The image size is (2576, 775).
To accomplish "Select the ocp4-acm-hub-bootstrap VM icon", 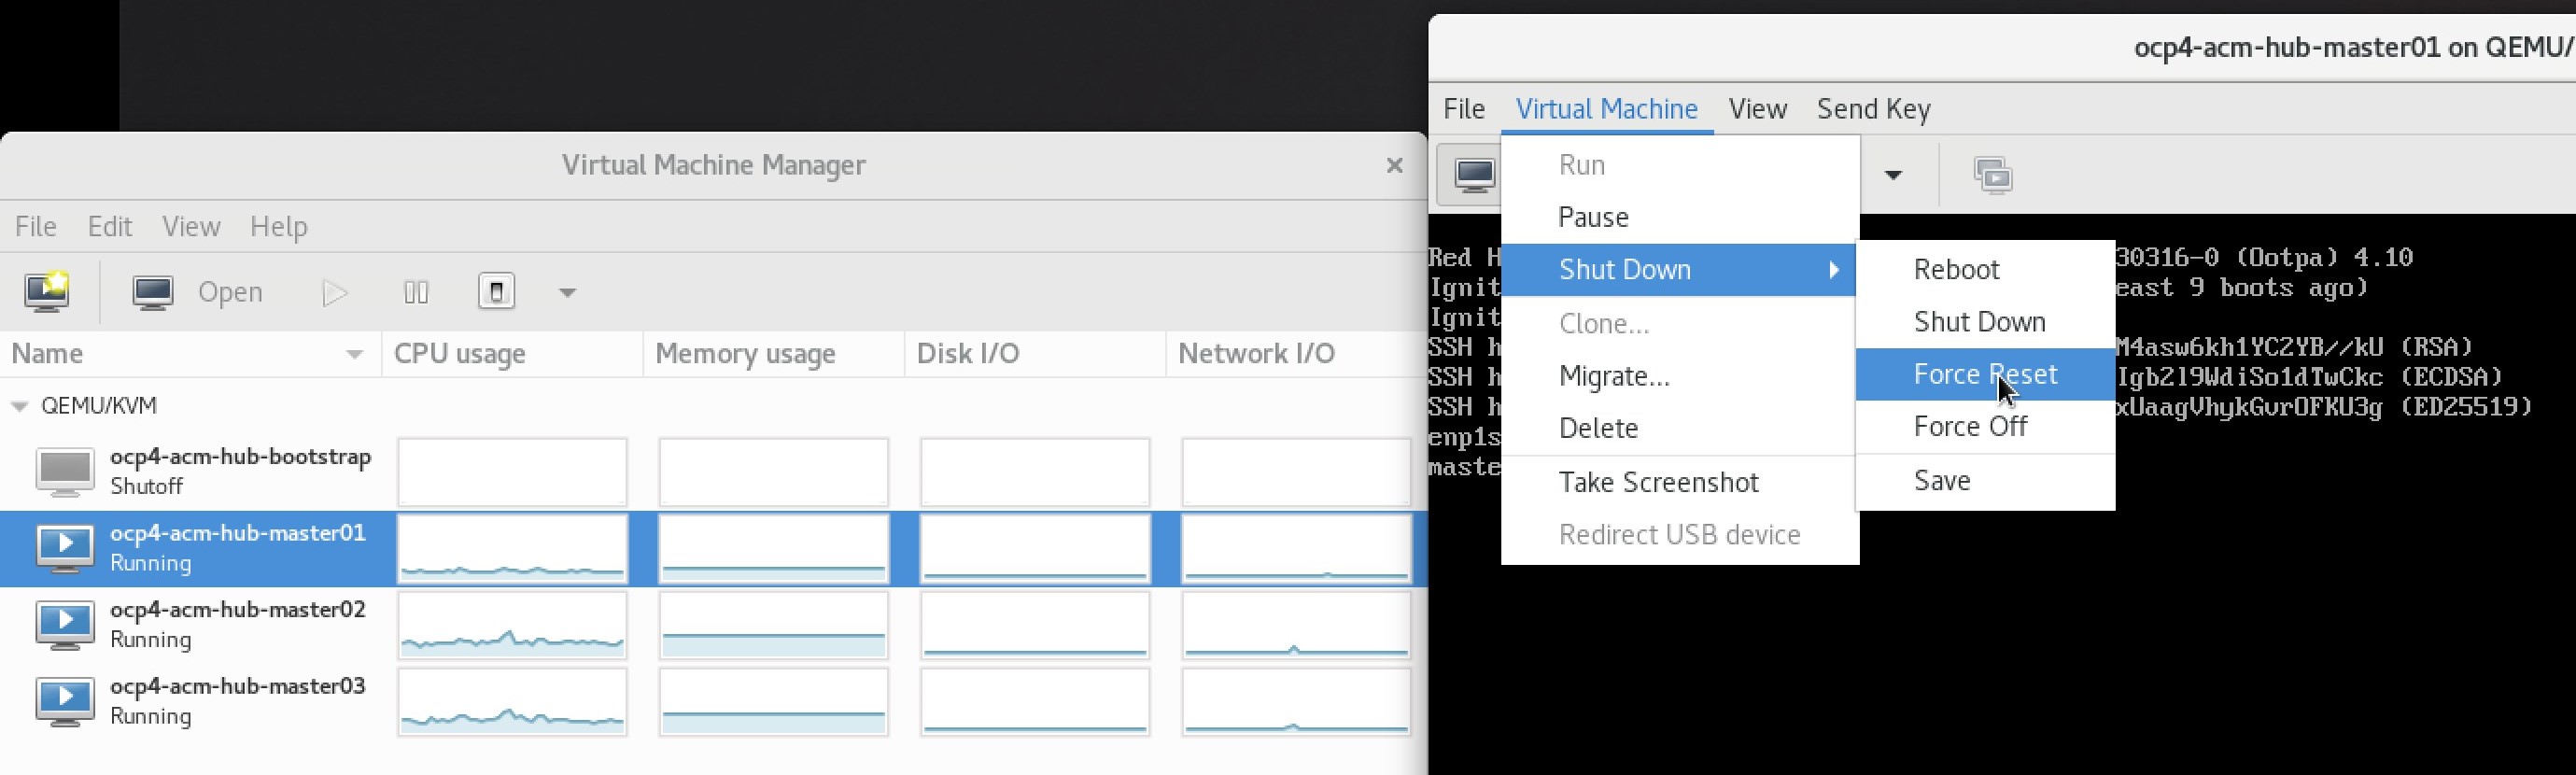I will tap(65, 471).
